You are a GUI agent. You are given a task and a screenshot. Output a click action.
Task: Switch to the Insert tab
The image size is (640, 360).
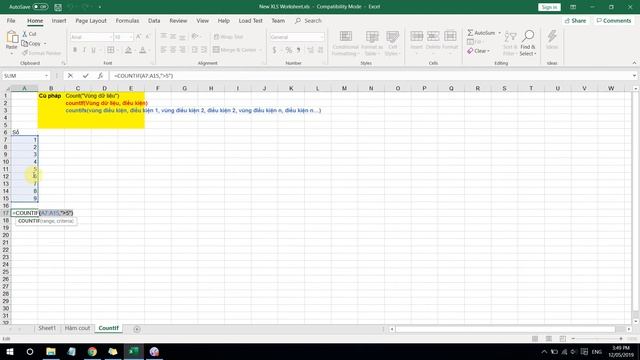click(59, 20)
